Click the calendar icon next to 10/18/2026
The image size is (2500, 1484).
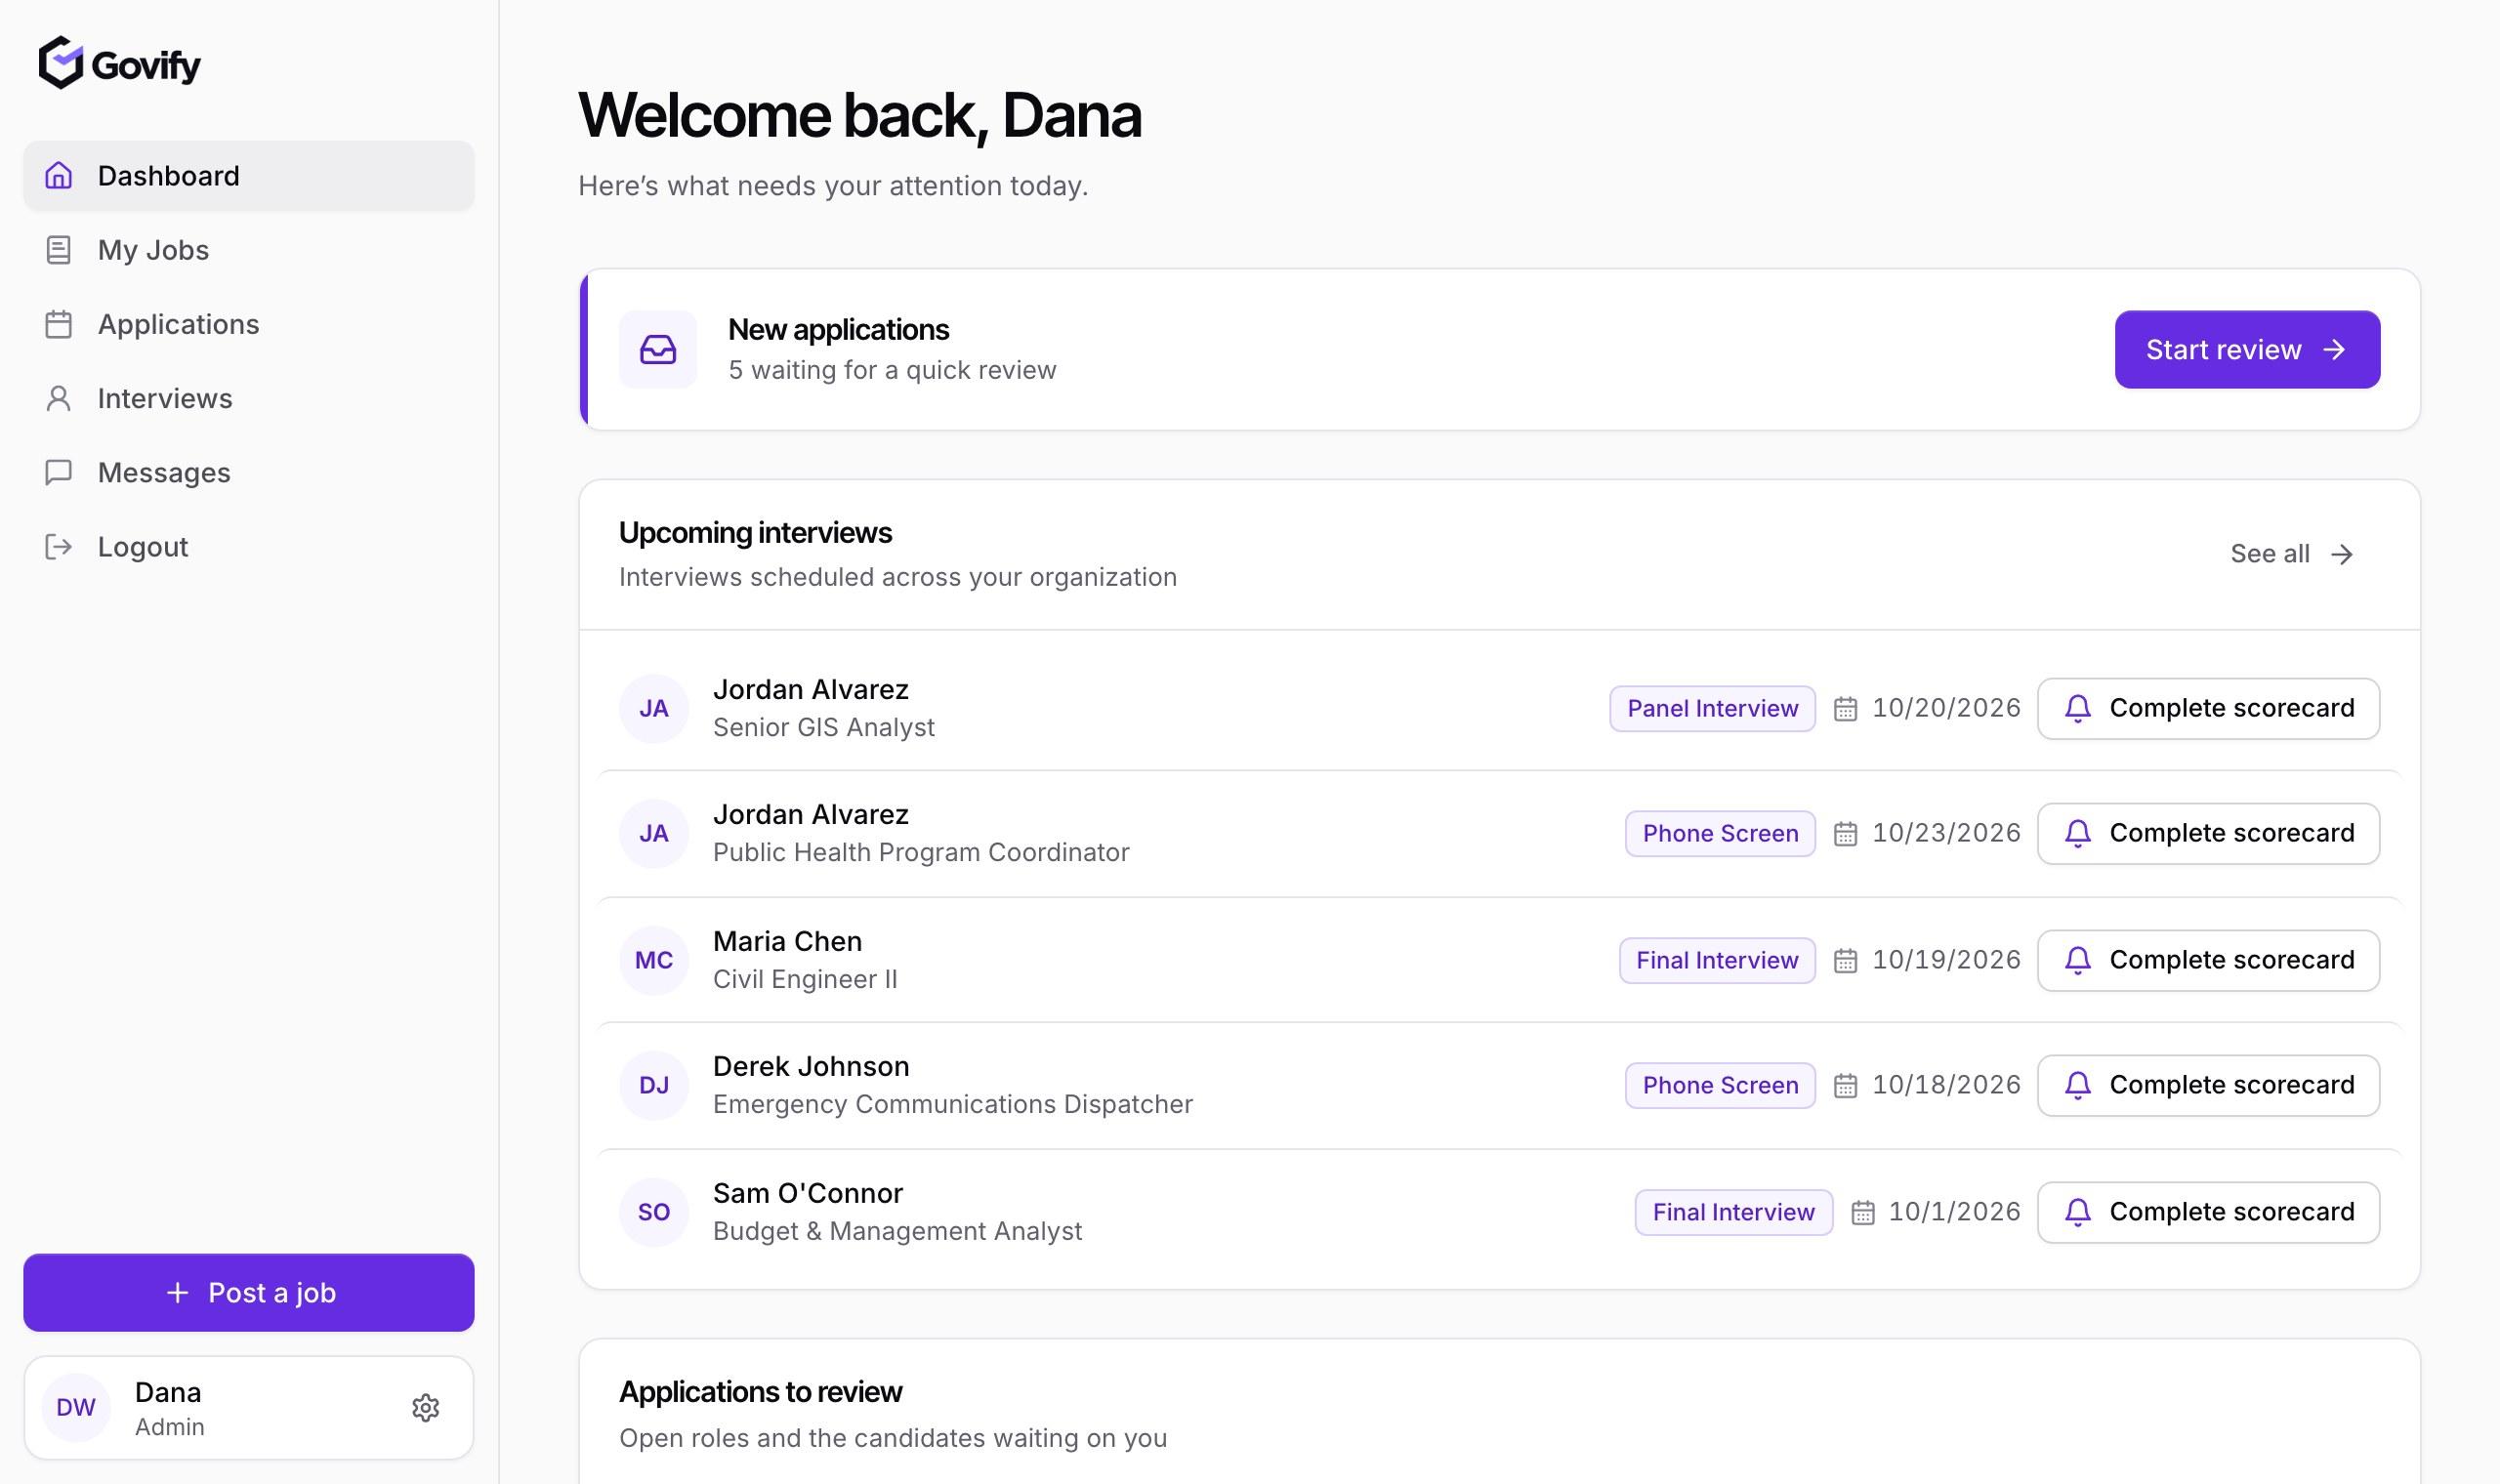click(1845, 1086)
